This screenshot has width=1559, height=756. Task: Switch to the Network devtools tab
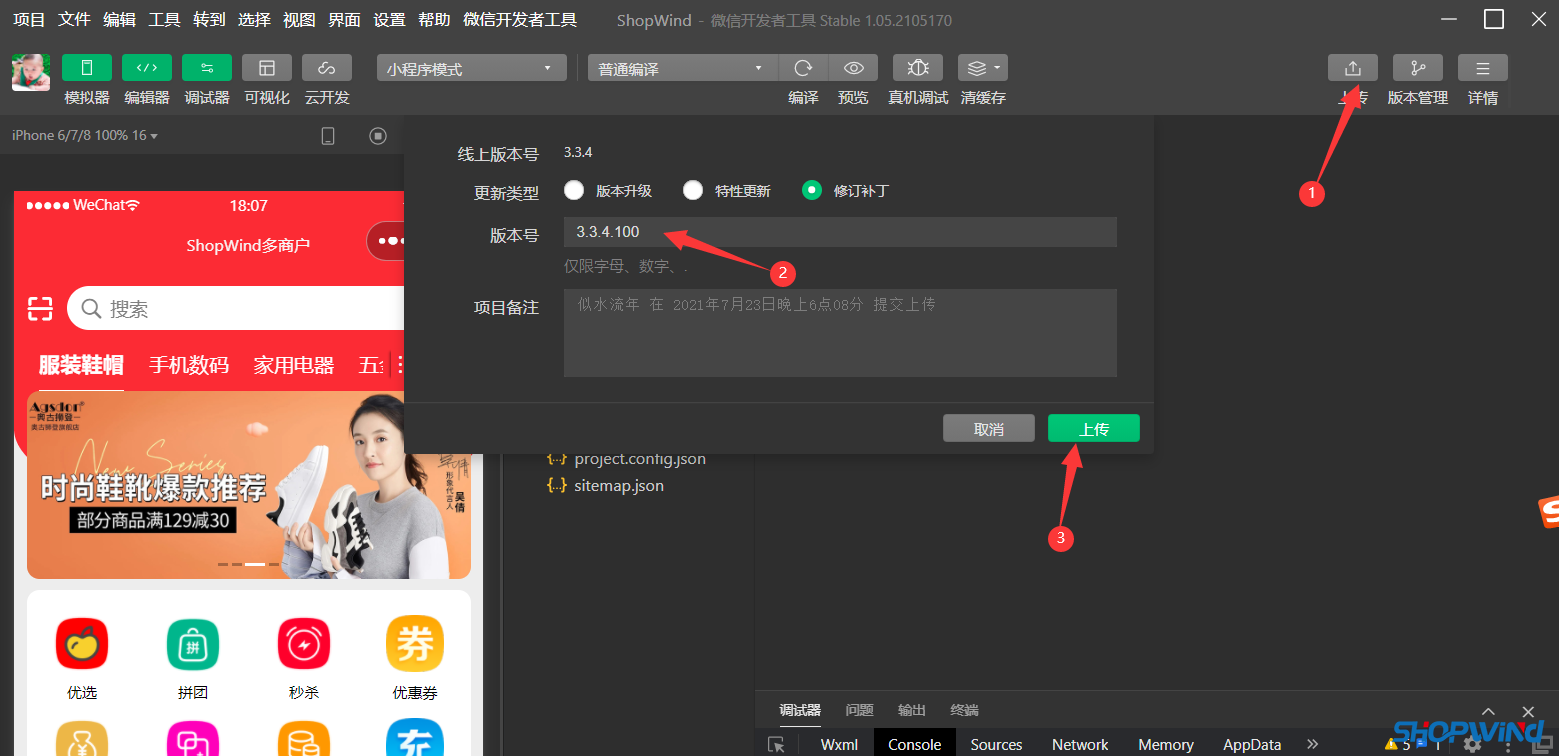point(1080,744)
